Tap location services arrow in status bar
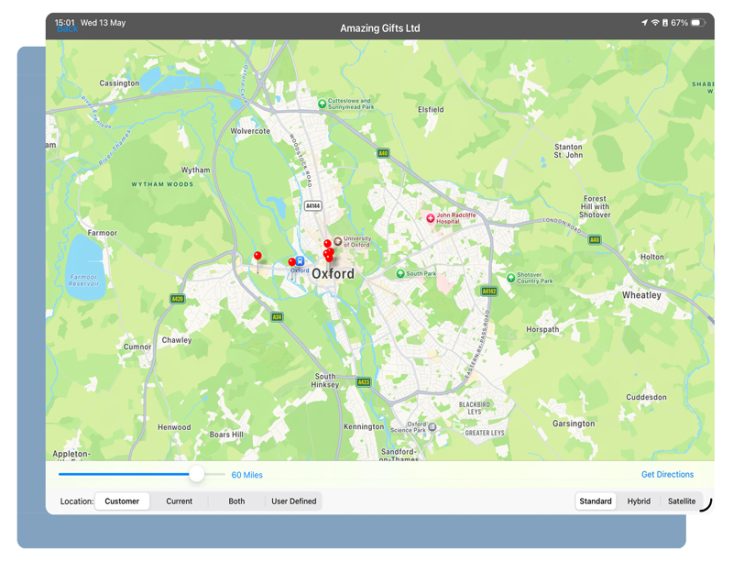The width and height of the screenshot is (733, 562). point(644,22)
